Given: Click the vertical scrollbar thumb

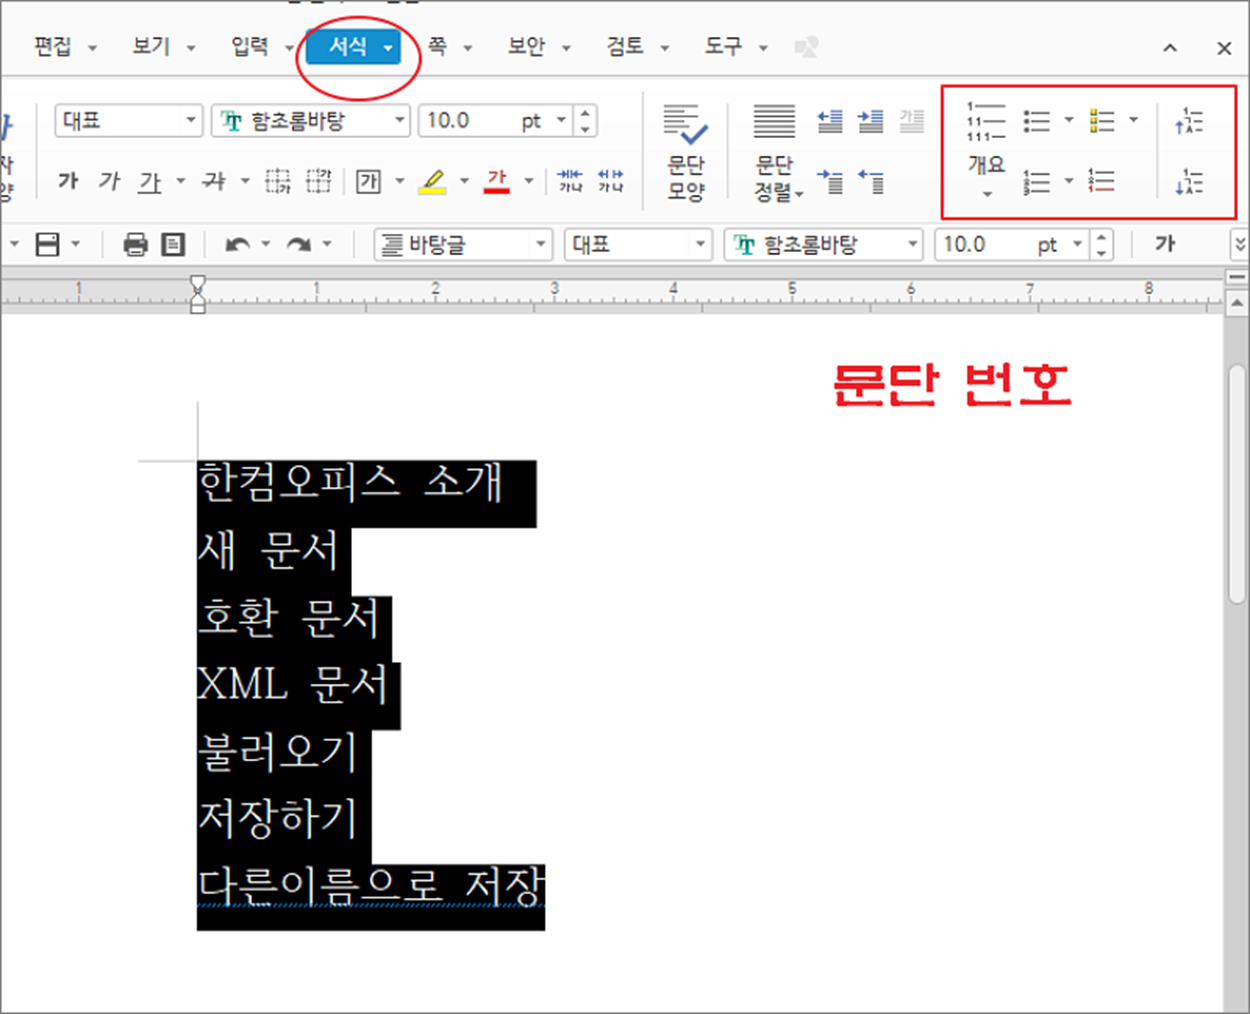Looking at the screenshot, I should point(1238,485).
